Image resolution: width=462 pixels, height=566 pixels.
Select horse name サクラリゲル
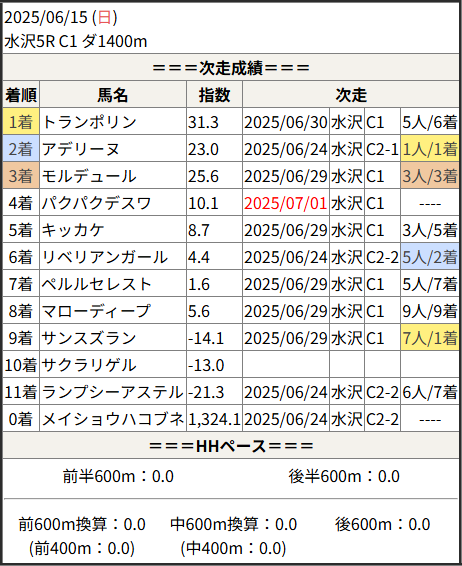click(89, 365)
